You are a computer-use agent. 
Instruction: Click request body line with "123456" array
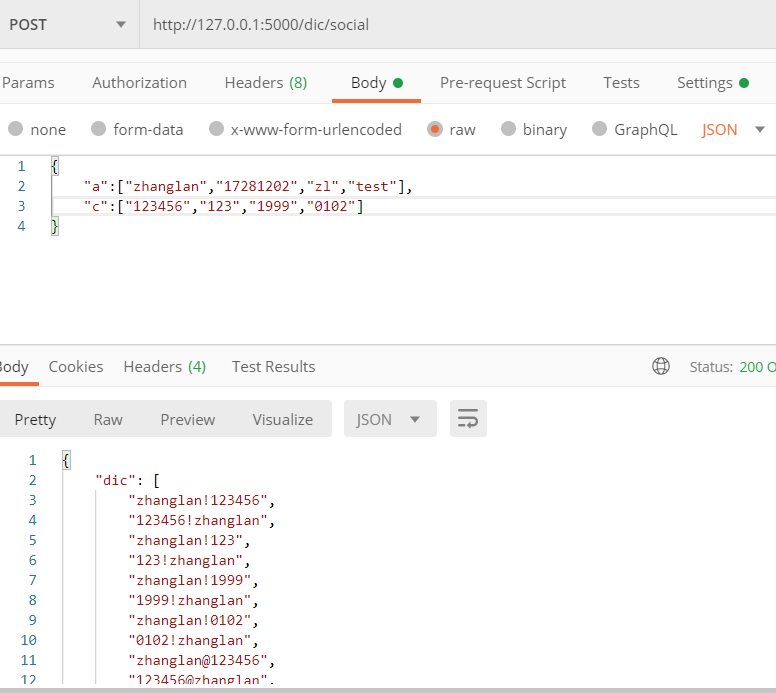[x=223, y=206]
